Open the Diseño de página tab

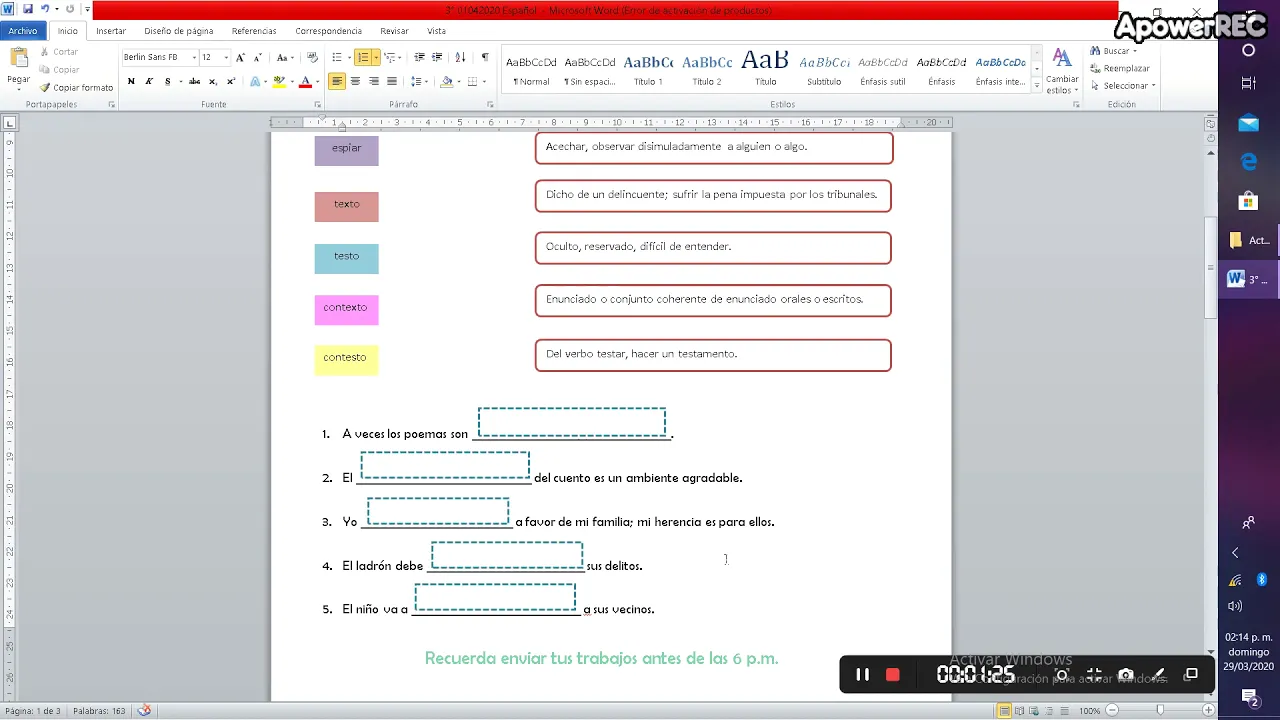(x=179, y=31)
